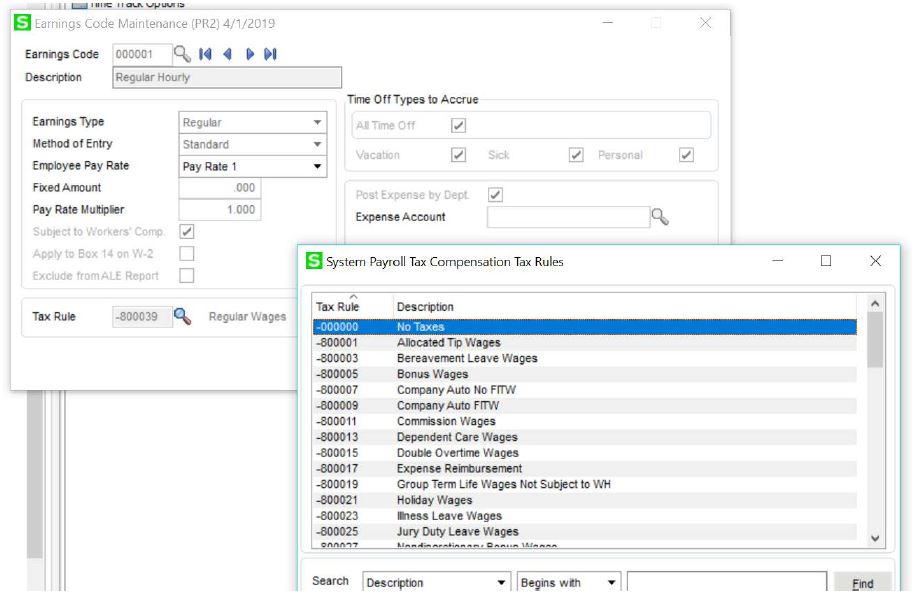
Task: Sort the list by Description column
Action: (x=624, y=306)
